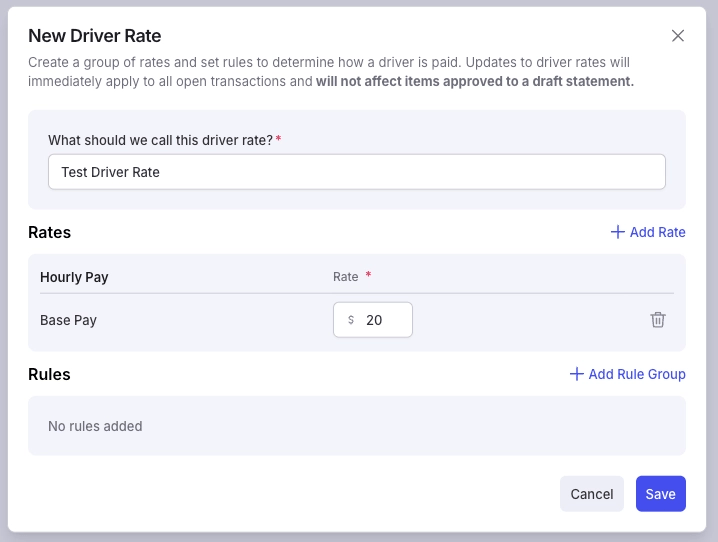Click the Rate column label
This screenshot has height=542, width=718.
point(346,277)
